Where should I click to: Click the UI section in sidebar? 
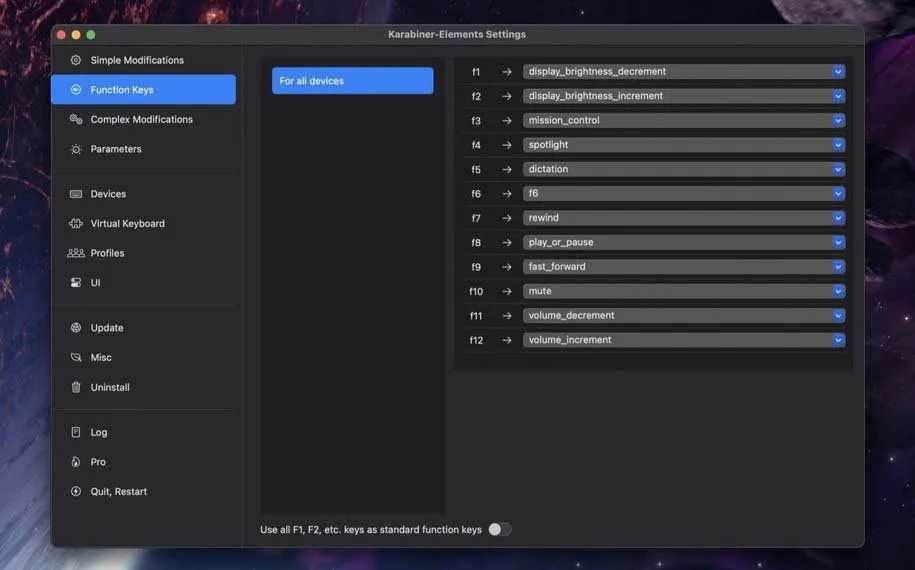pyautogui.click(x=95, y=283)
